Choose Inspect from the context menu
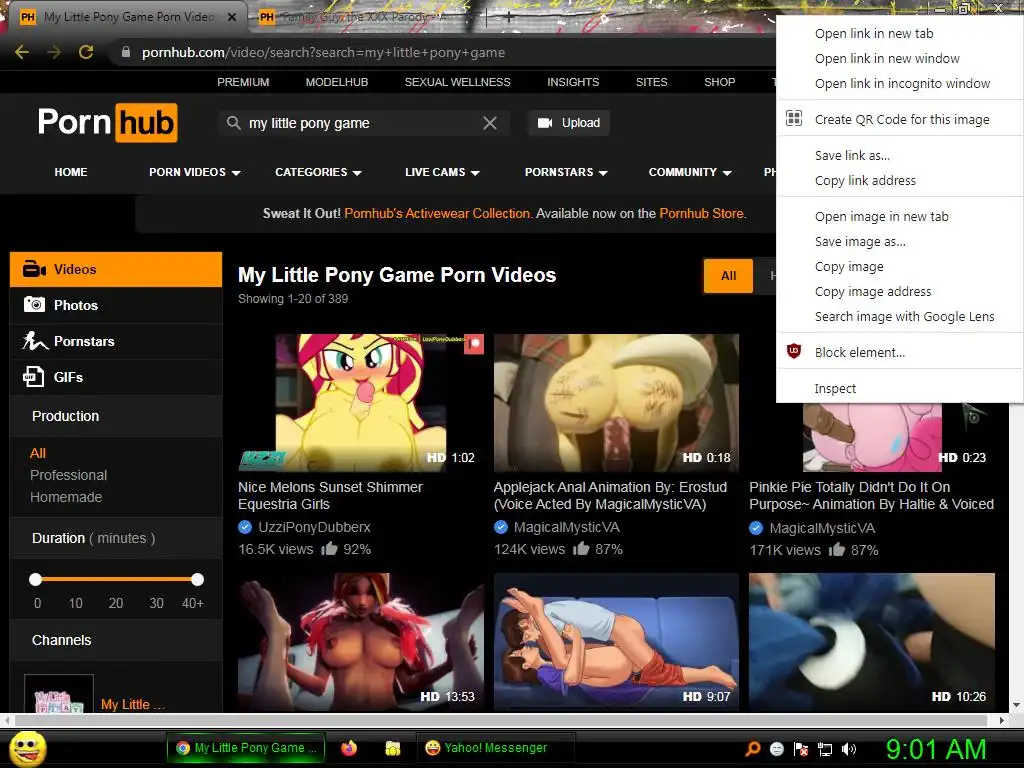This screenshot has width=1024, height=768. 900,388
